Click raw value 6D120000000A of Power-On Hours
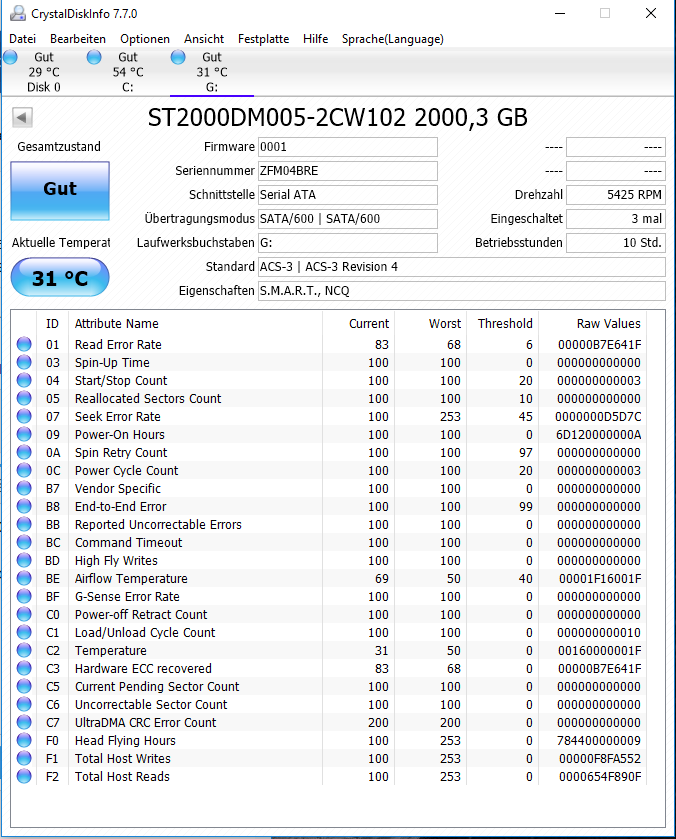The image size is (676, 839). [598, 434]
